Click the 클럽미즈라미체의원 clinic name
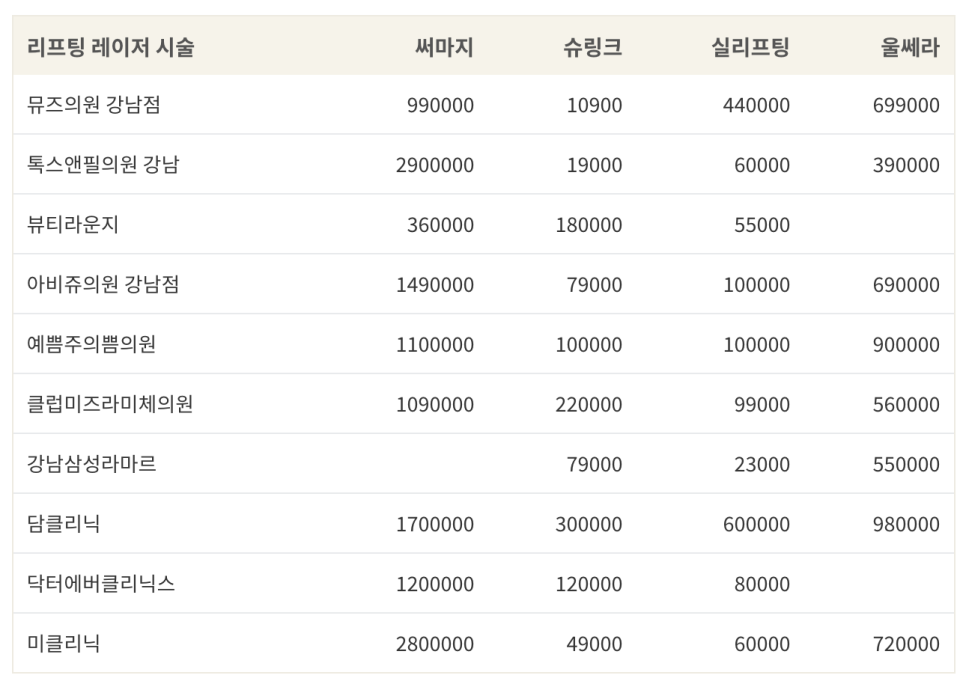 pyautogui.click(x=110, y=404)
